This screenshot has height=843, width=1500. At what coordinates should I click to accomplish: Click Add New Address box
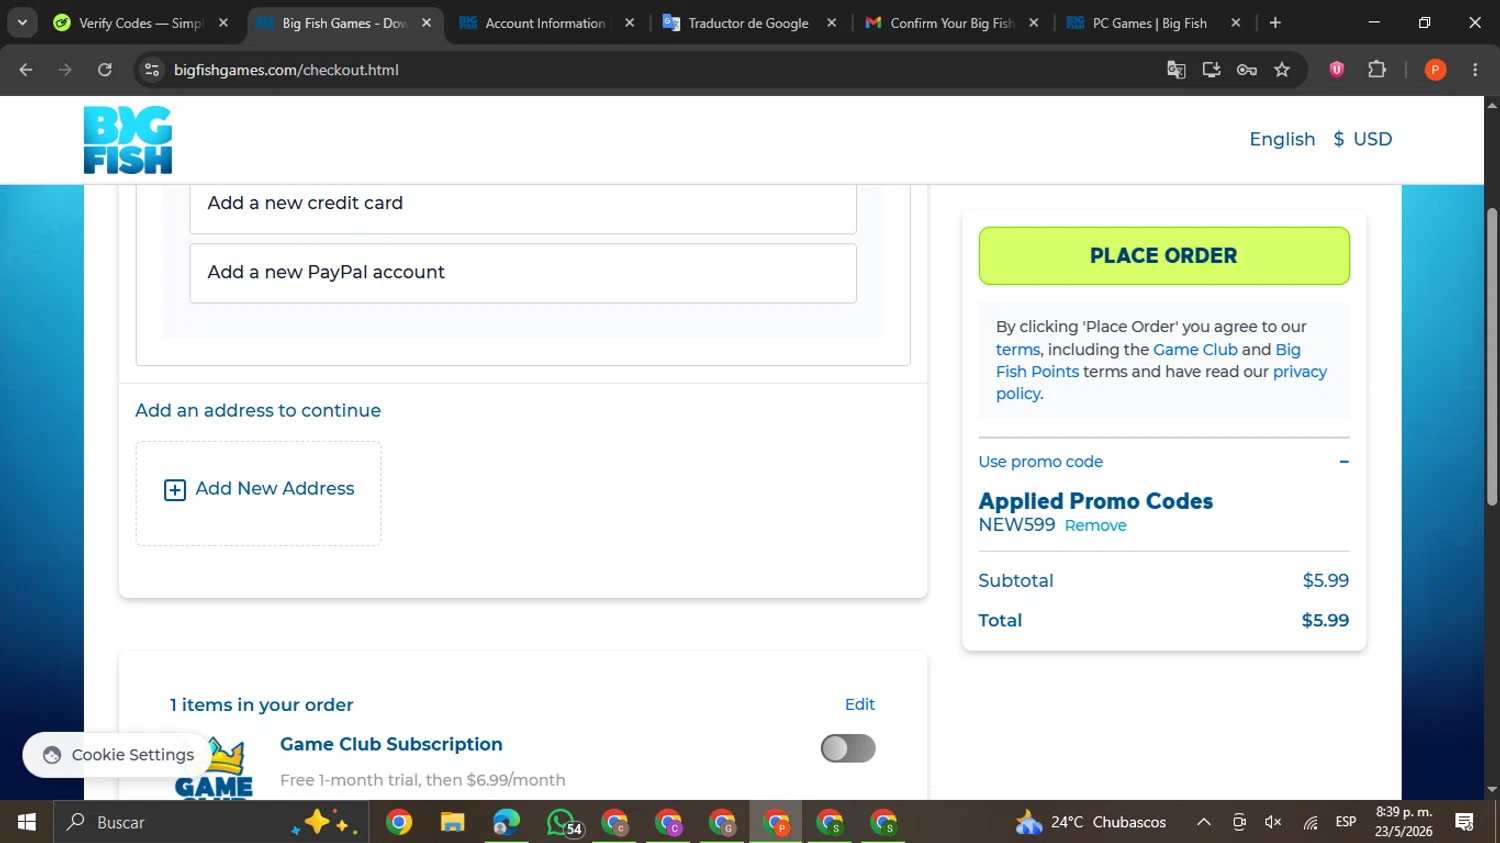(259, 493)
